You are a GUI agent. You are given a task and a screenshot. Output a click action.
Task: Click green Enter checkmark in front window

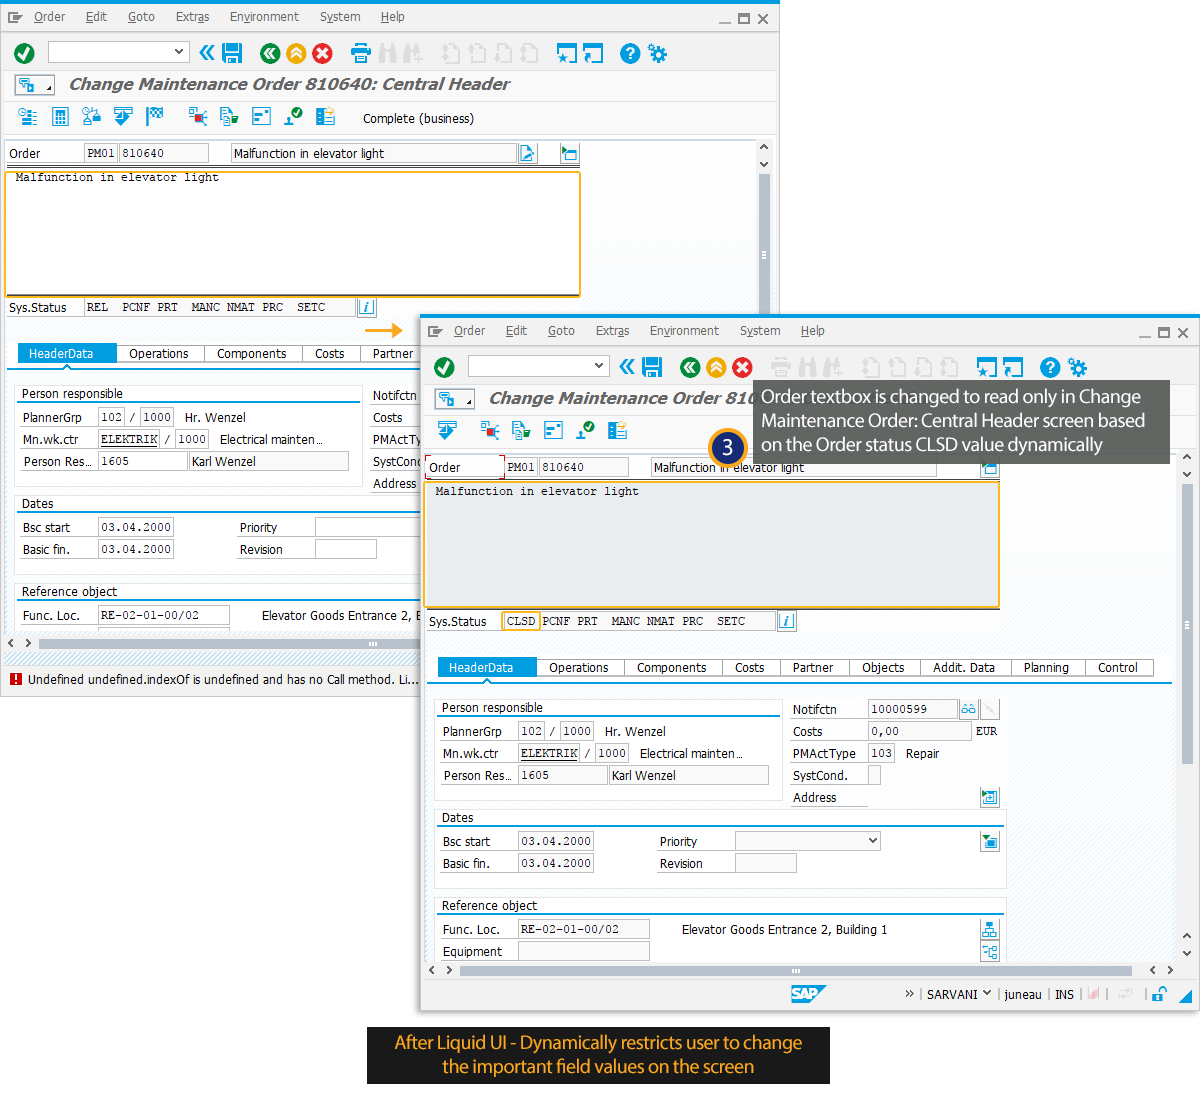pos(444,367)
